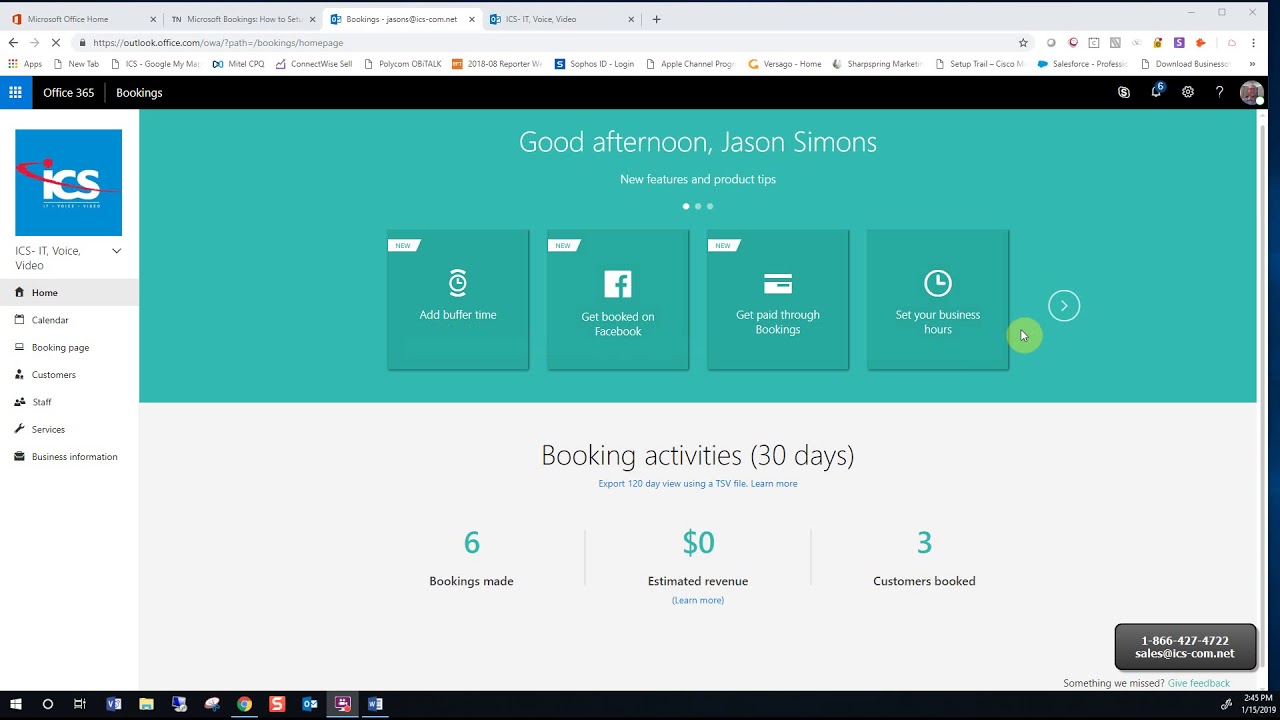
Task: Open Skype icon in Office header
Action: 1124,92
